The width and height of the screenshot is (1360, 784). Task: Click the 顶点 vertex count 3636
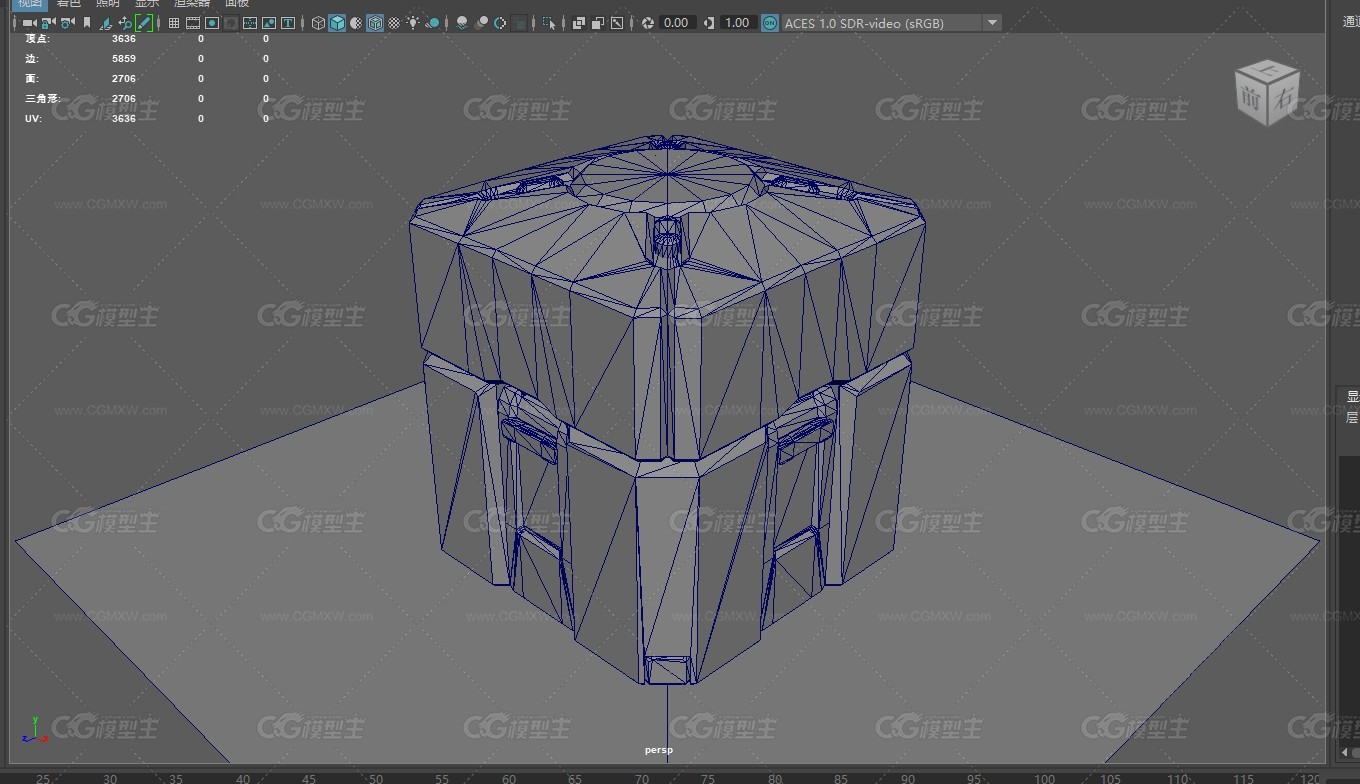tap(124, 38)
